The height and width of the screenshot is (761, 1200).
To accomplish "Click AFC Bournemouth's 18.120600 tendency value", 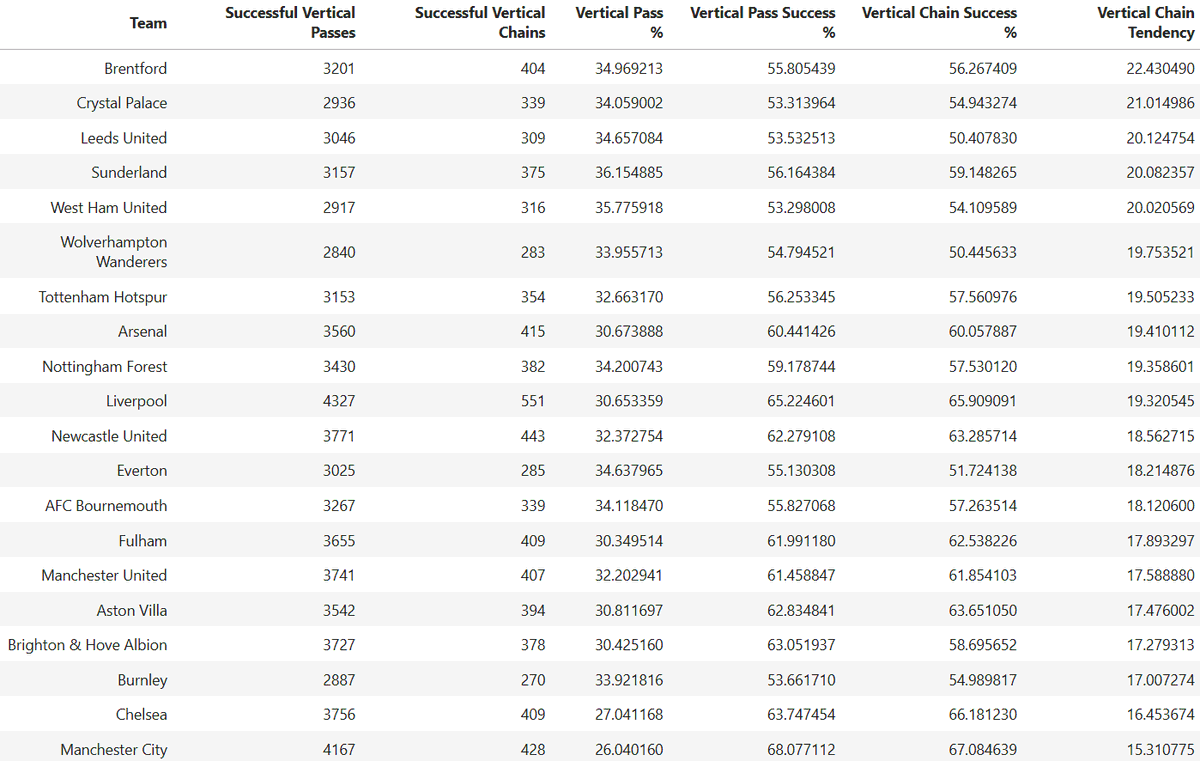I will click(x=1160, y=506).
